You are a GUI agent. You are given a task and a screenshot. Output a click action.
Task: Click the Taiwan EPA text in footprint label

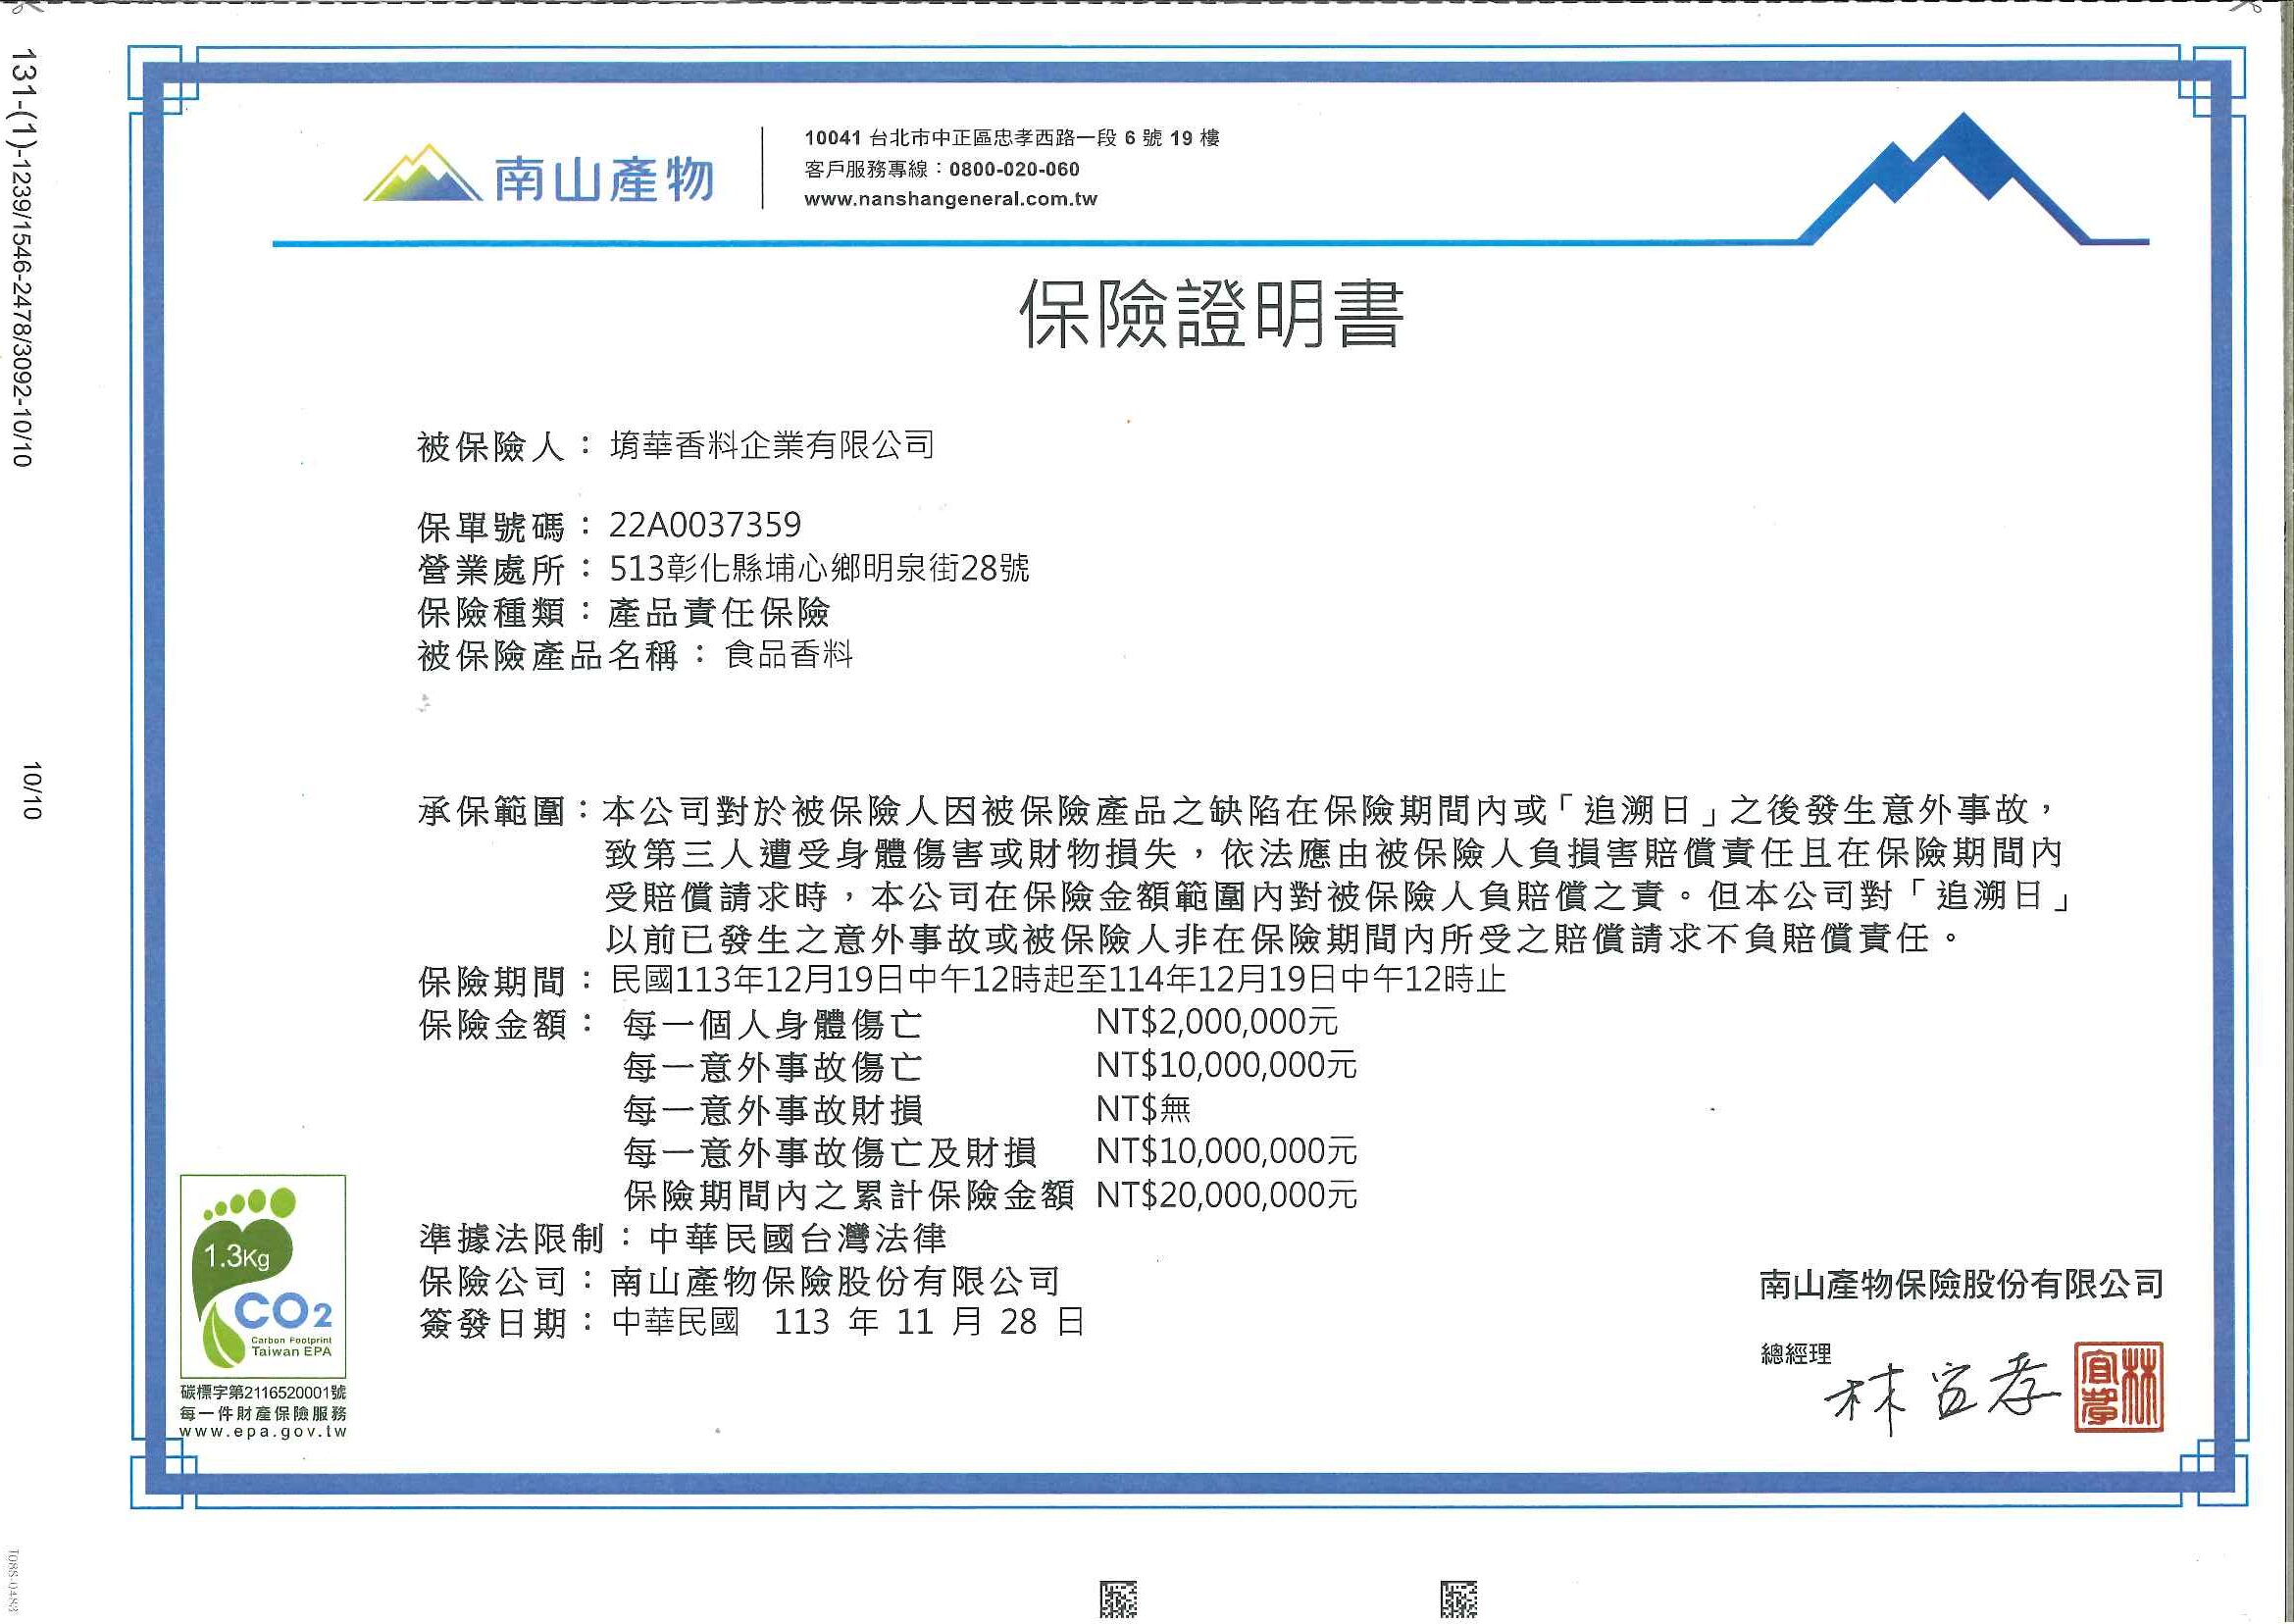pos(291,1352)
